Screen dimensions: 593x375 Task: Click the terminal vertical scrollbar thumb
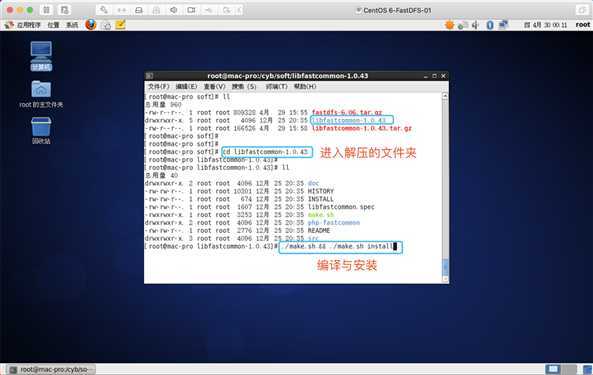[x=445, y=267]
